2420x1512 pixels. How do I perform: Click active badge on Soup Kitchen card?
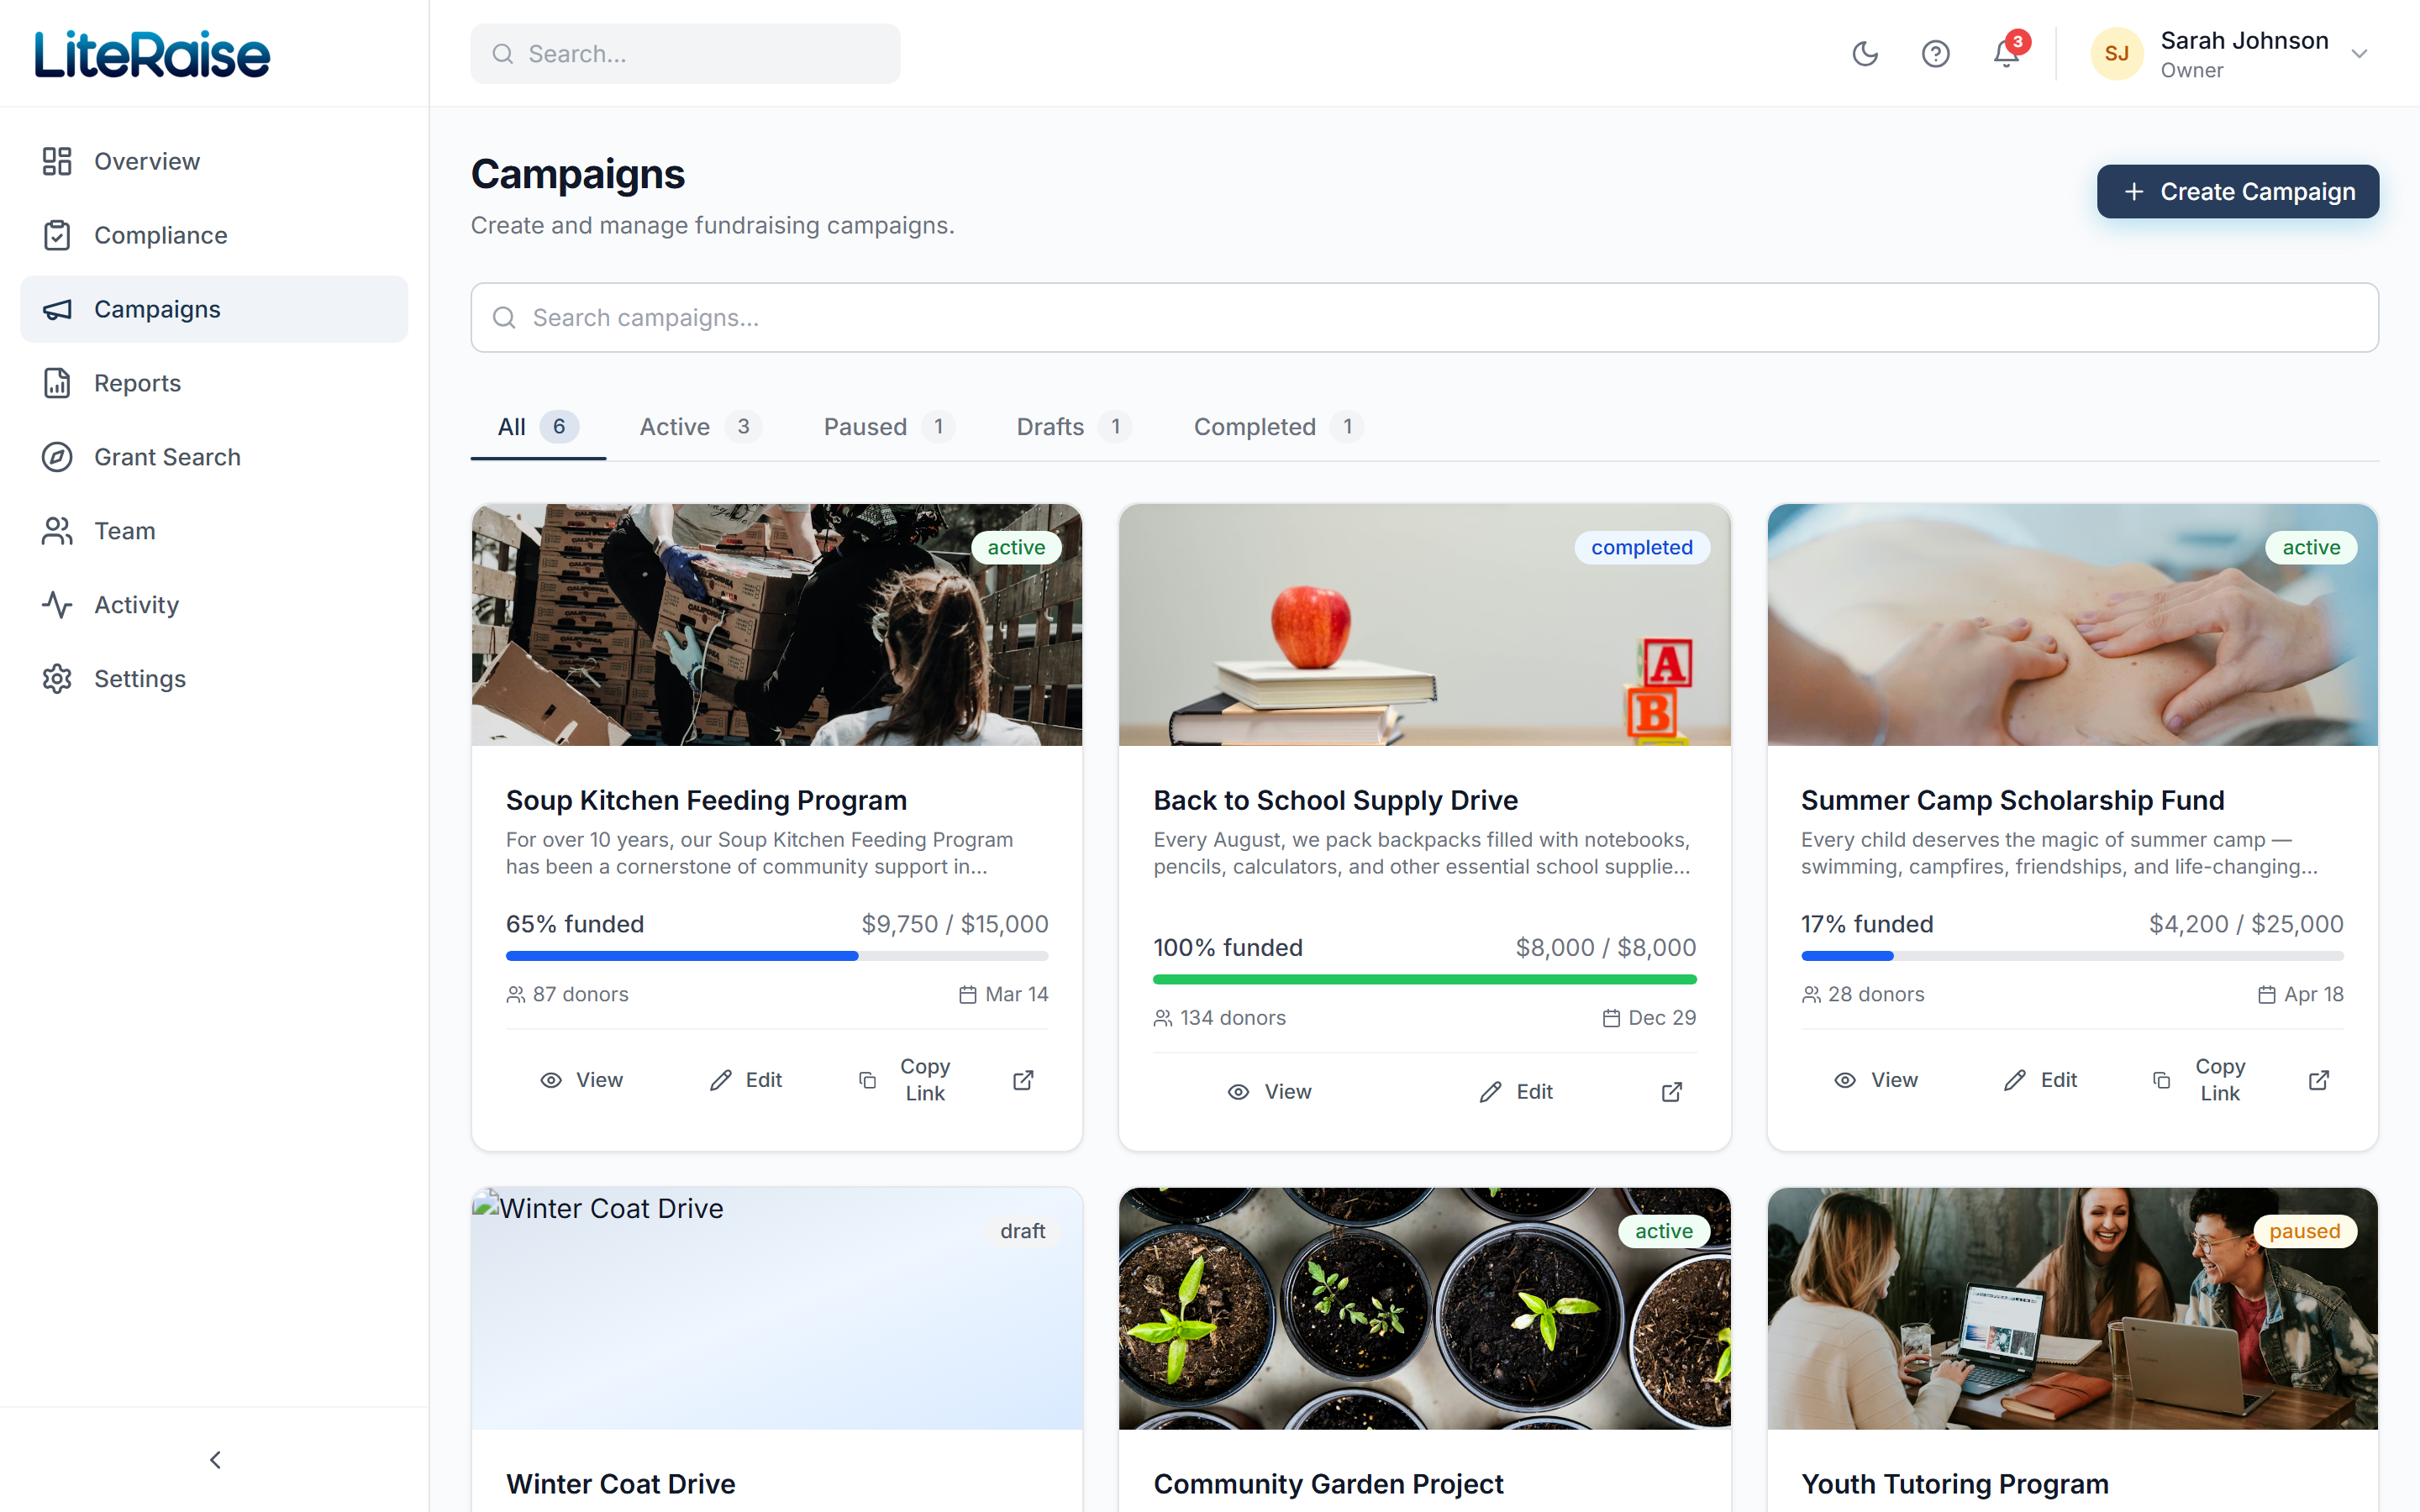pyautogui.click(x=1016, y=548)
